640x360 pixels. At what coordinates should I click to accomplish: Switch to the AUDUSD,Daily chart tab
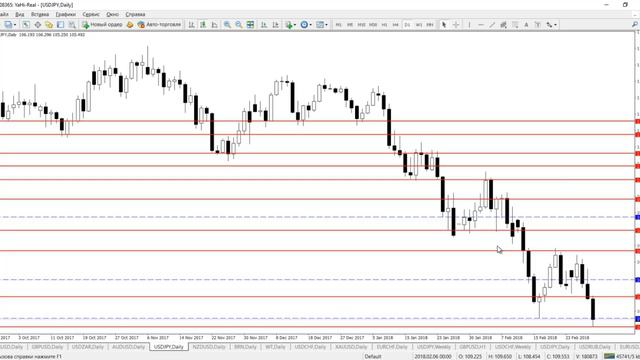click(128, 347)
